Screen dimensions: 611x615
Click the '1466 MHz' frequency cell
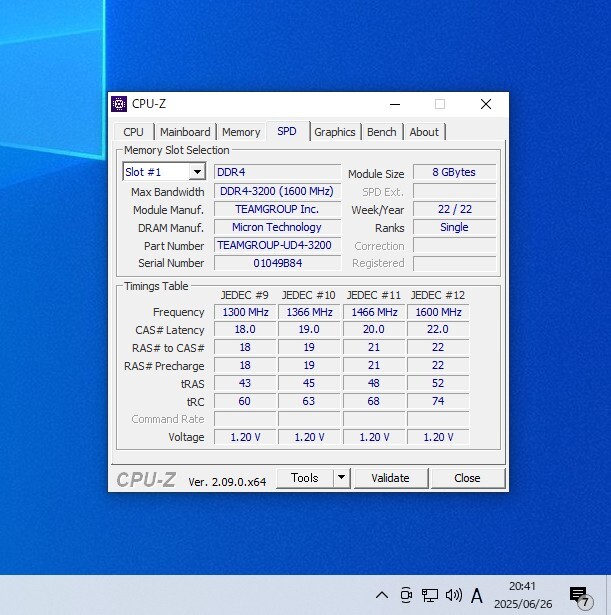(x=374, y=312)
